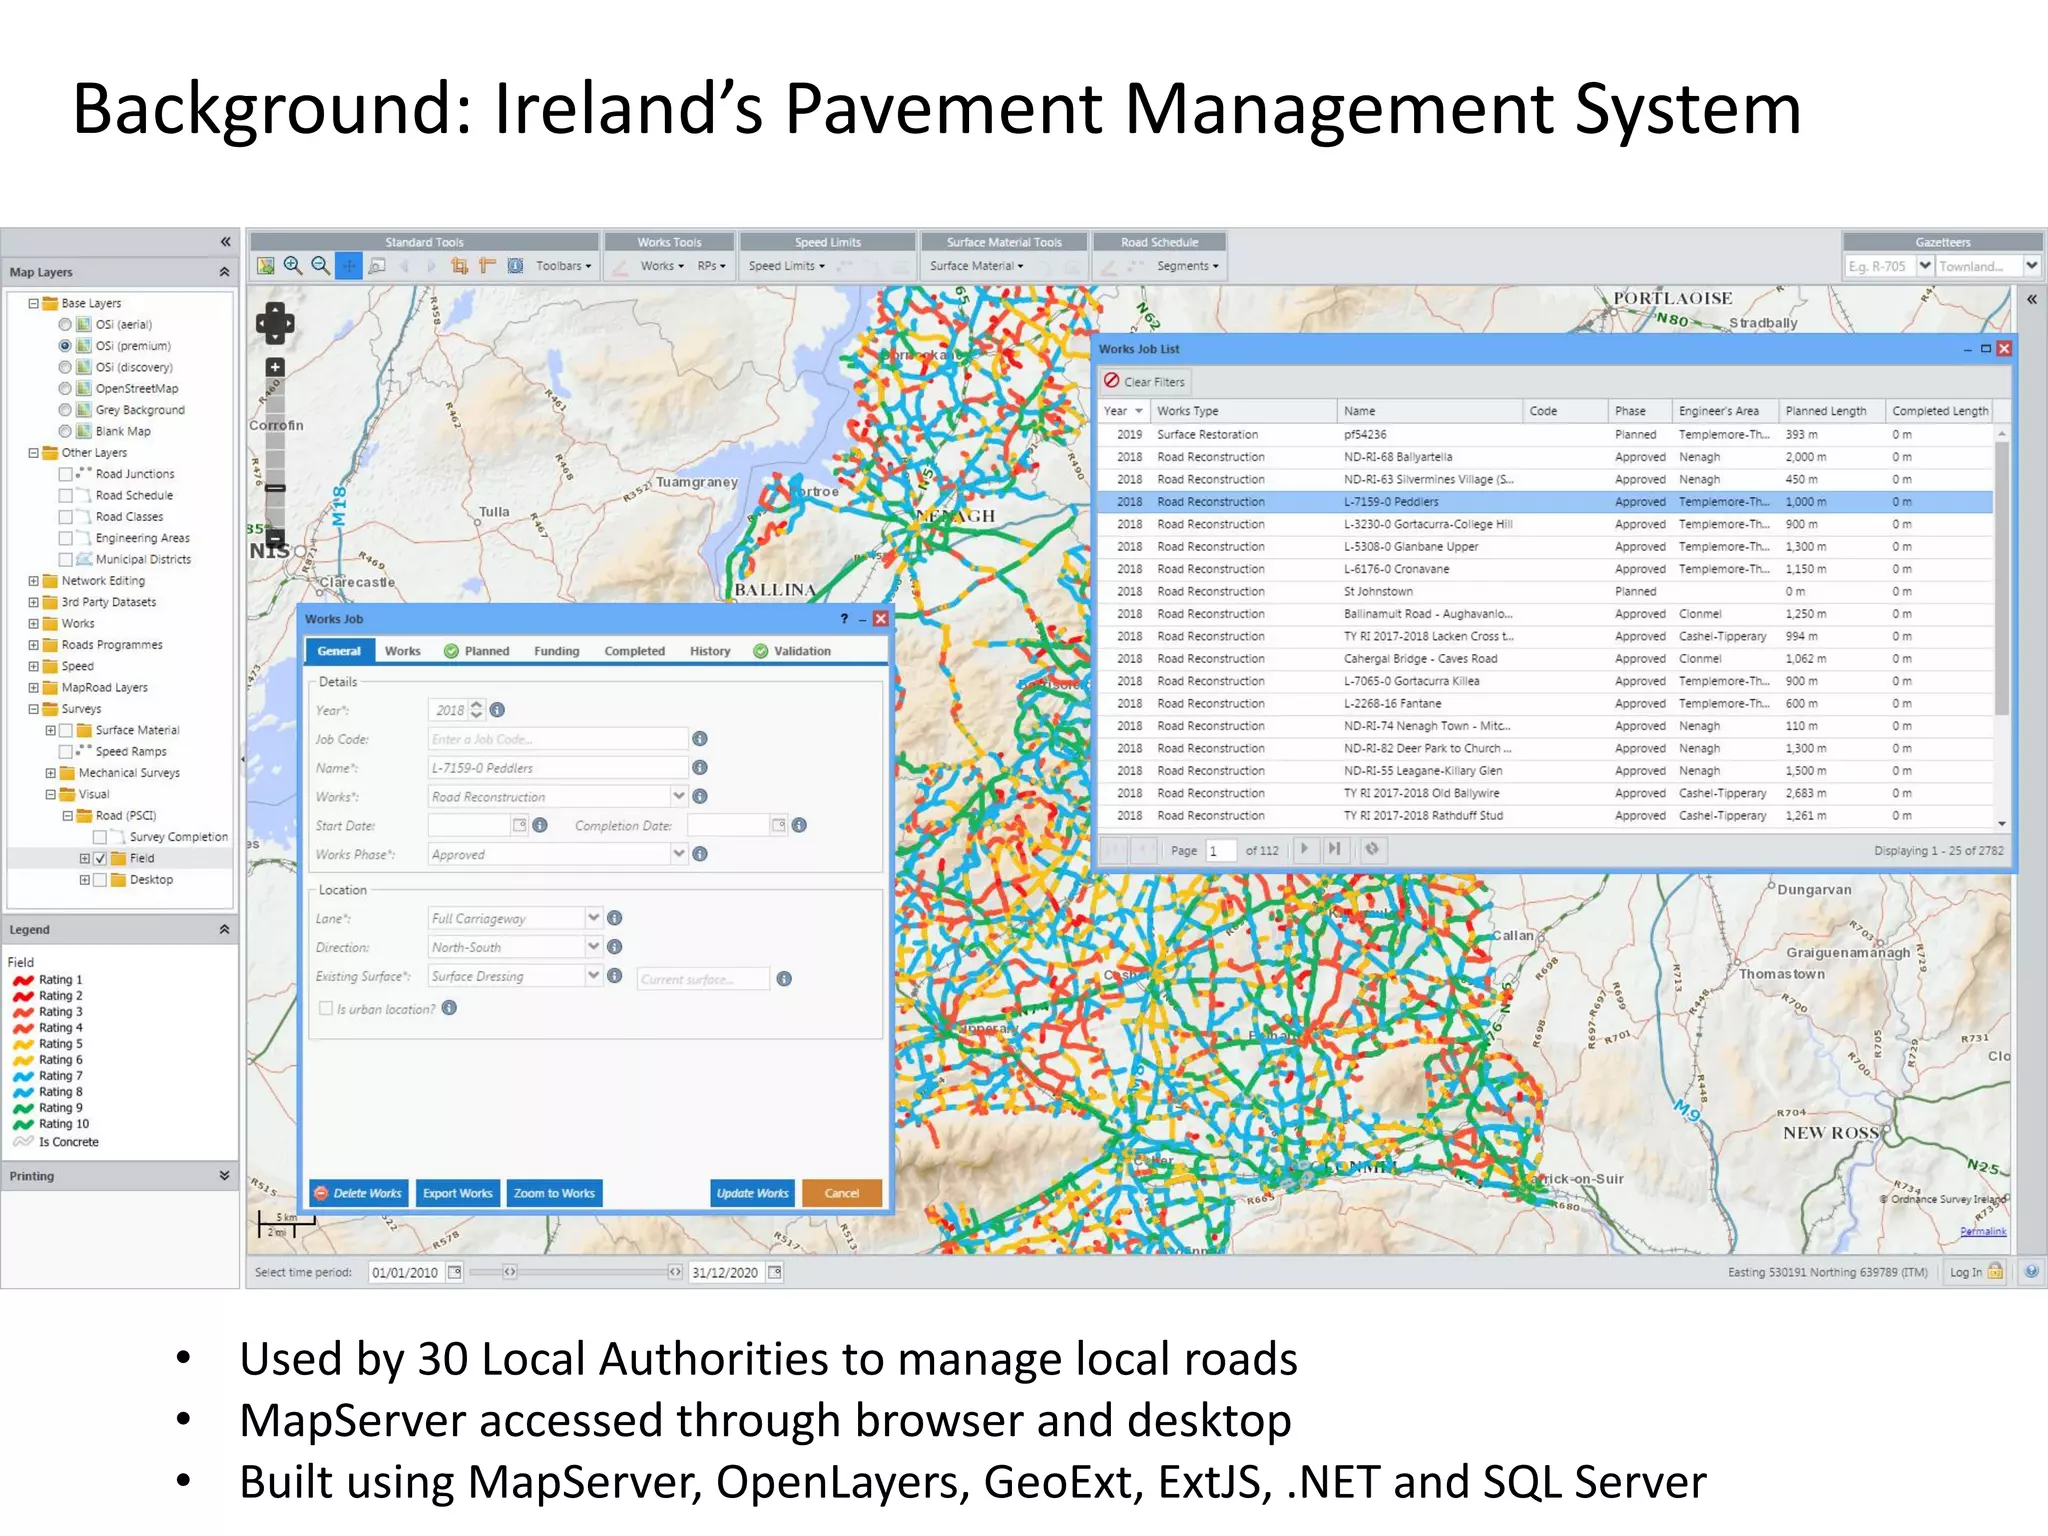Viewport: 2048px width, 1536px height.
Task: Open the Start Date calendar picker
Action: coord(519,825)
